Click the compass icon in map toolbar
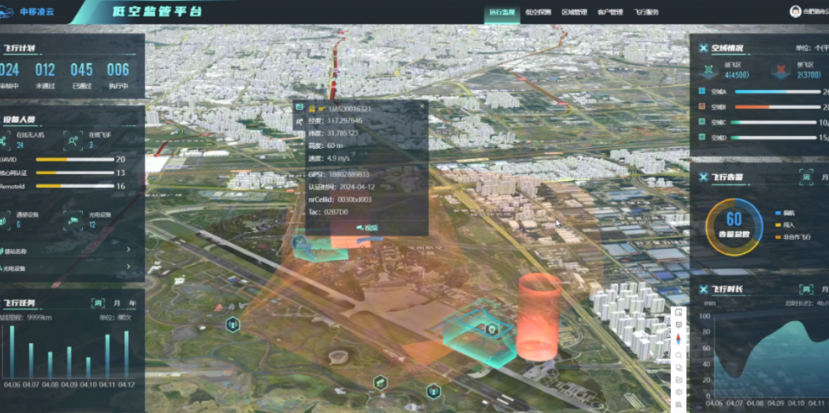 click(679, 340)
